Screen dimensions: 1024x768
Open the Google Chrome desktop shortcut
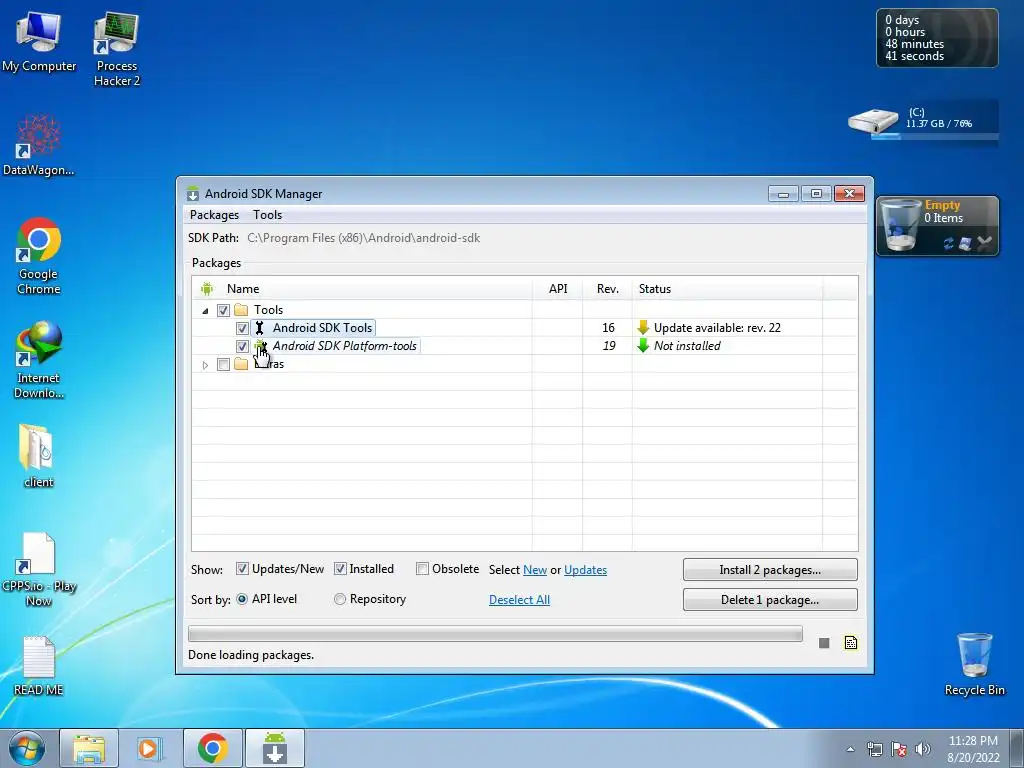(39, 256)
